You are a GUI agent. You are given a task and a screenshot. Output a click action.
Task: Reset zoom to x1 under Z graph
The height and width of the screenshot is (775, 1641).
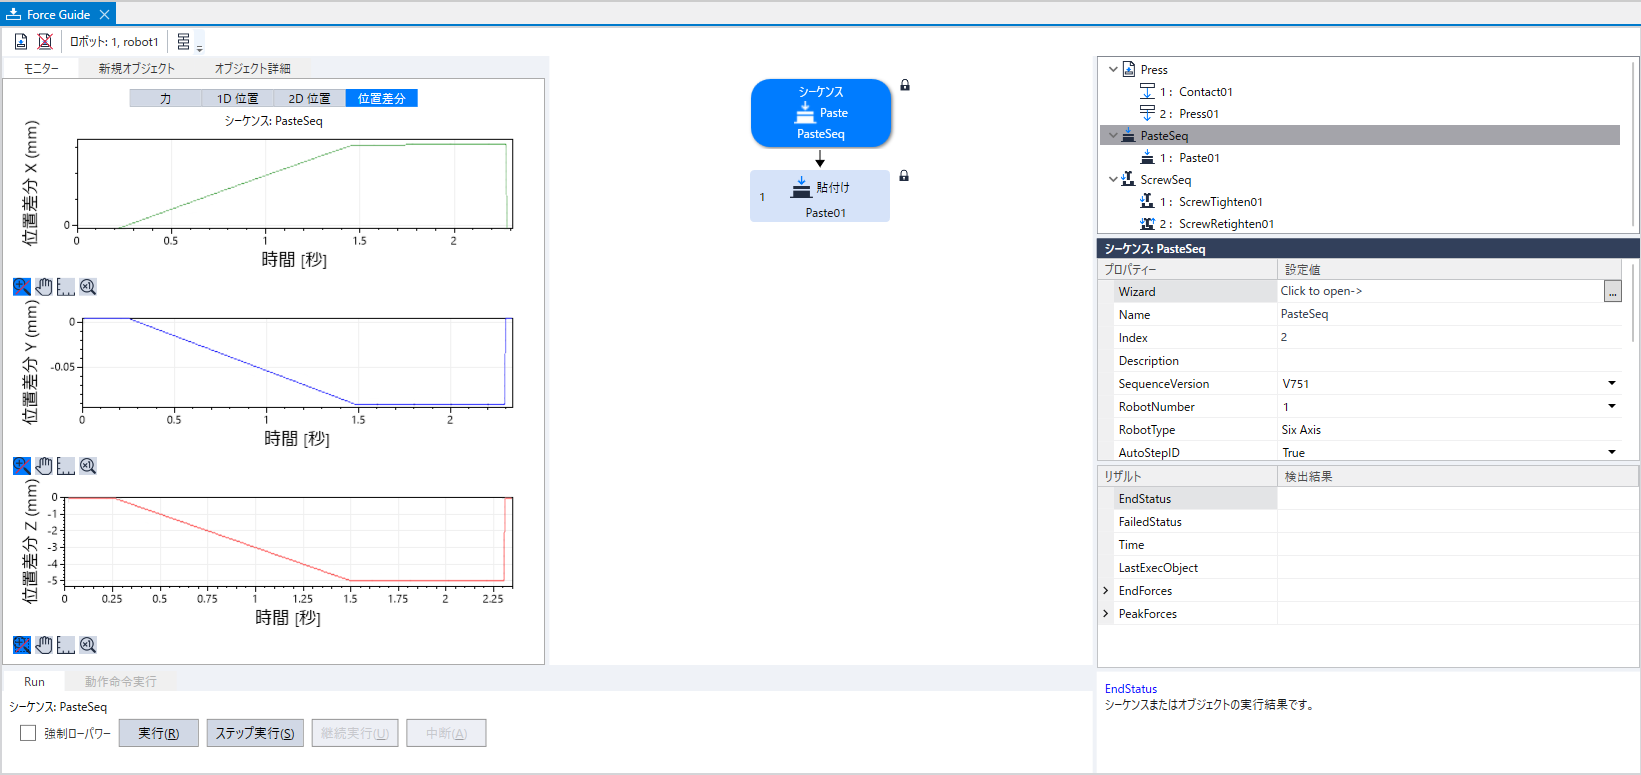coord(88,645)
